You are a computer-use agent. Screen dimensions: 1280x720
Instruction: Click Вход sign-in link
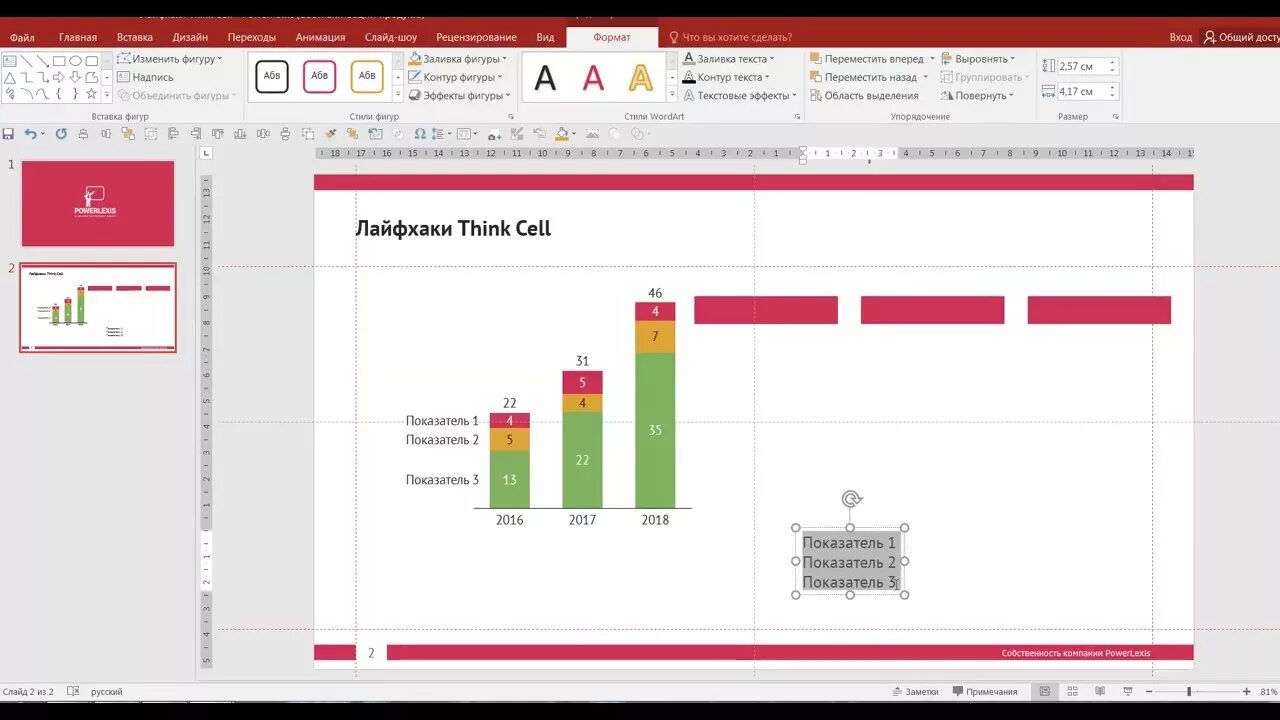pyautogui.click(x=1180, y=37)
